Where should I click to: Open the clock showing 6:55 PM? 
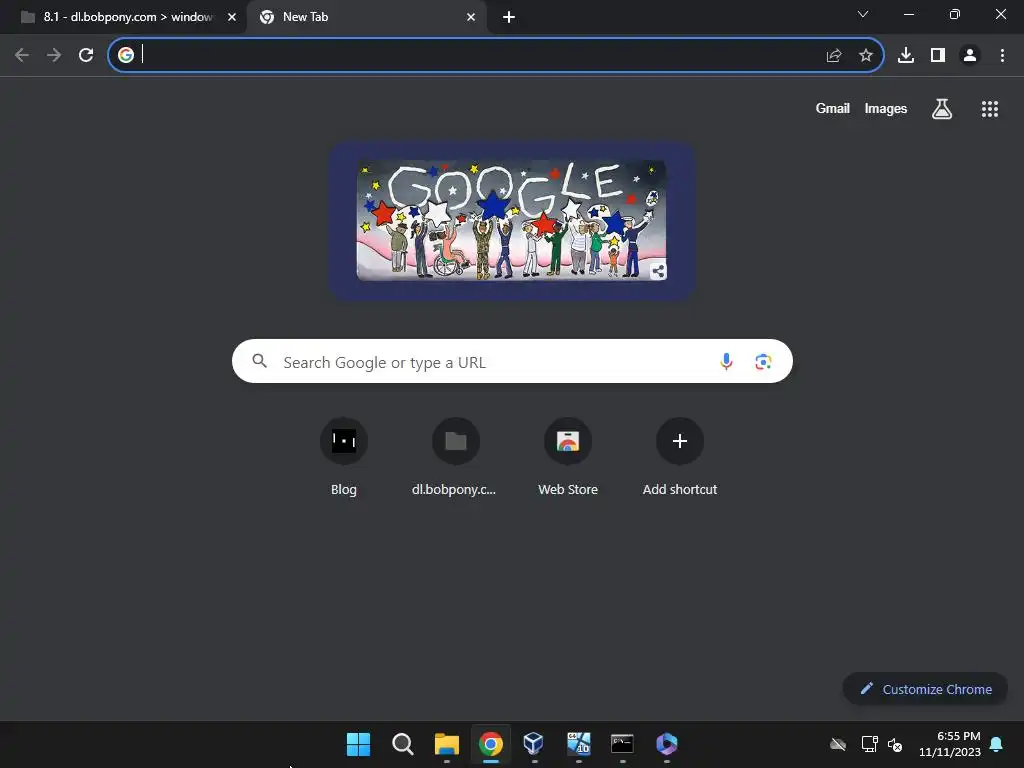pos(950,744)
